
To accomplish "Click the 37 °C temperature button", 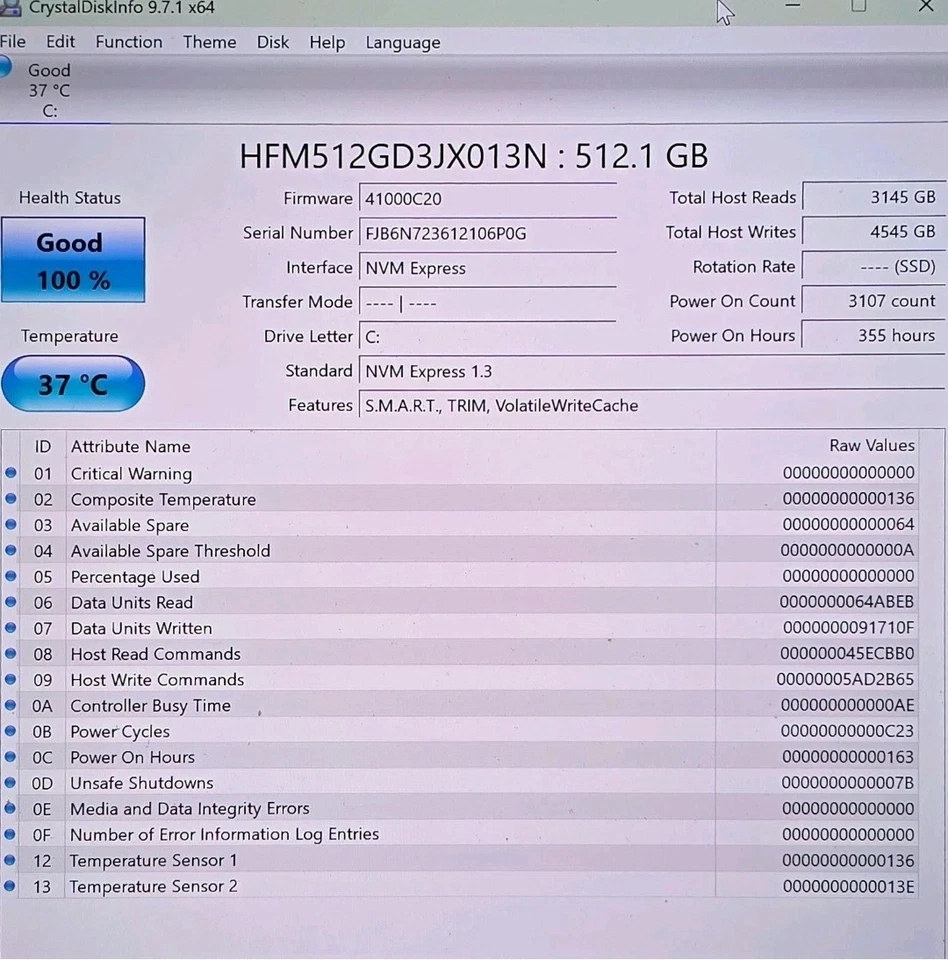I will (x=73, y=384).
